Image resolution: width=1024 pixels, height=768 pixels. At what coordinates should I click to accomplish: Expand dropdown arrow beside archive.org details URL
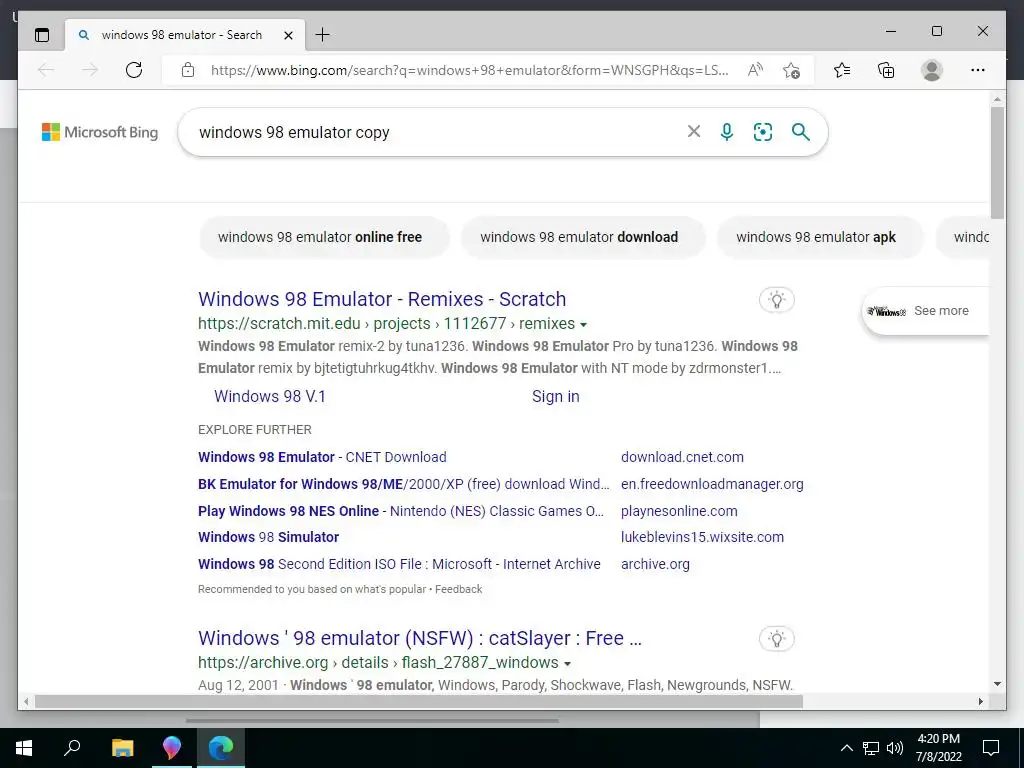(x=568, y=664)
